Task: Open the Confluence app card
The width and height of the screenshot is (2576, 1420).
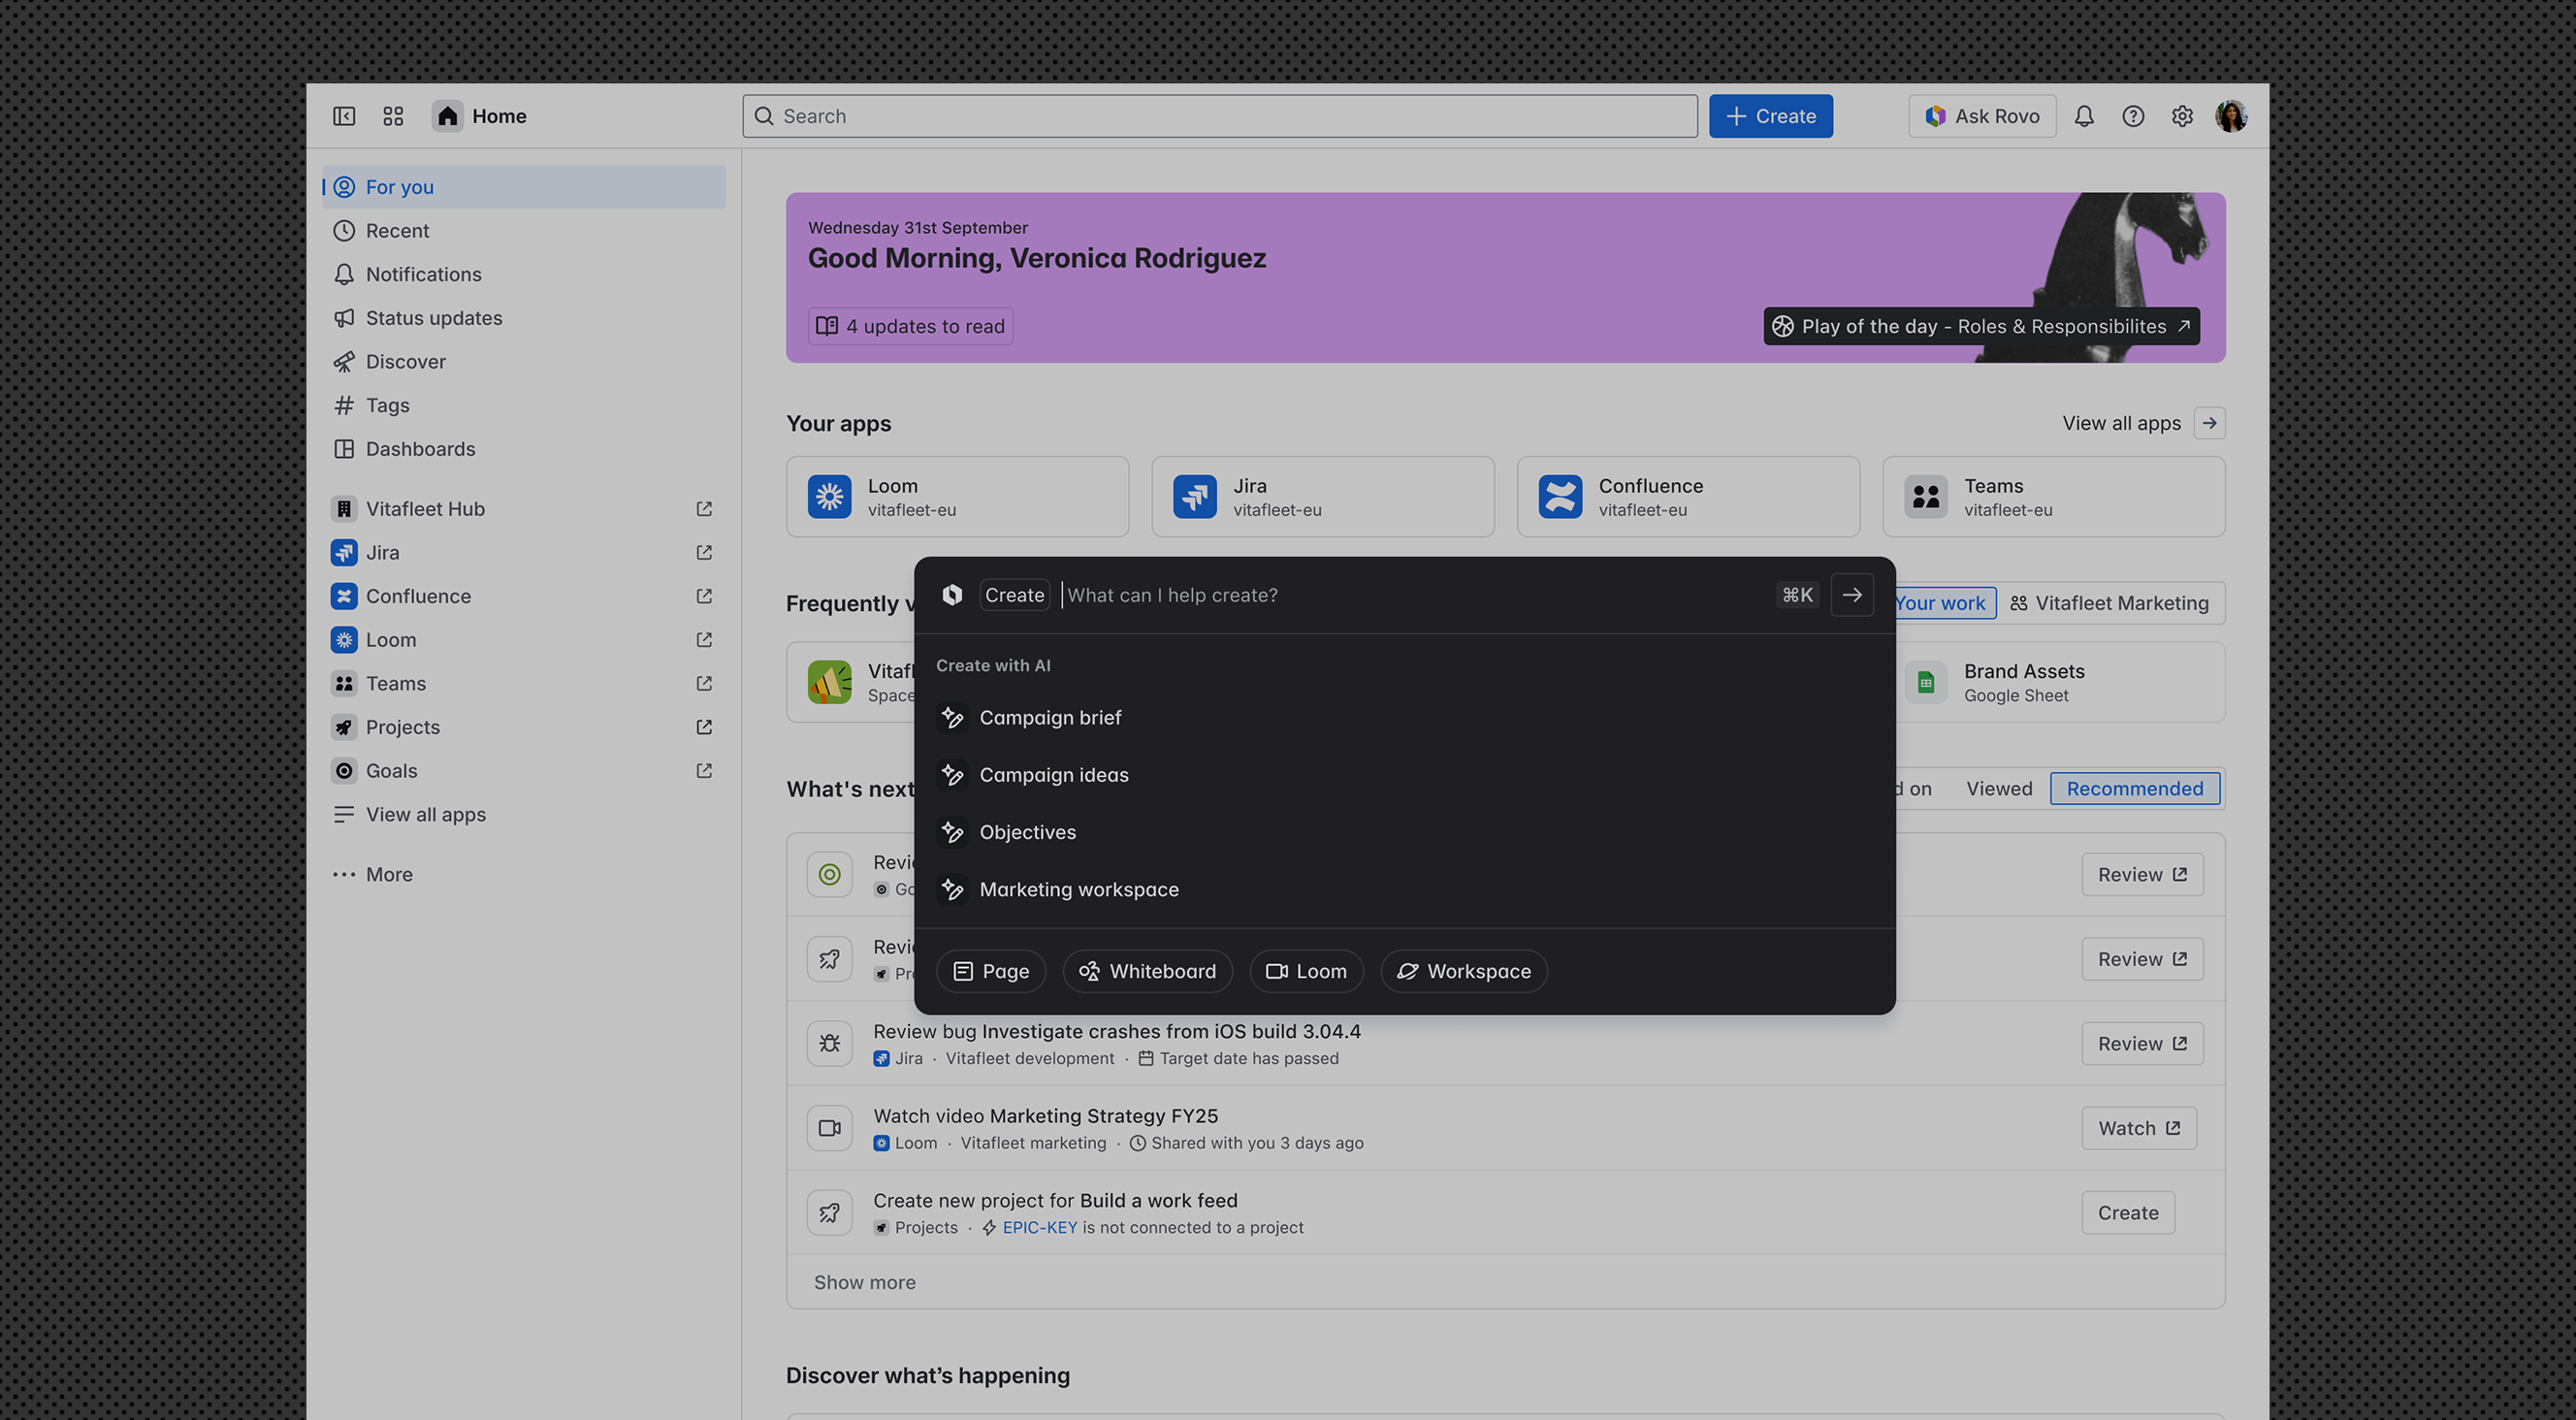Action: (1688, 497)
